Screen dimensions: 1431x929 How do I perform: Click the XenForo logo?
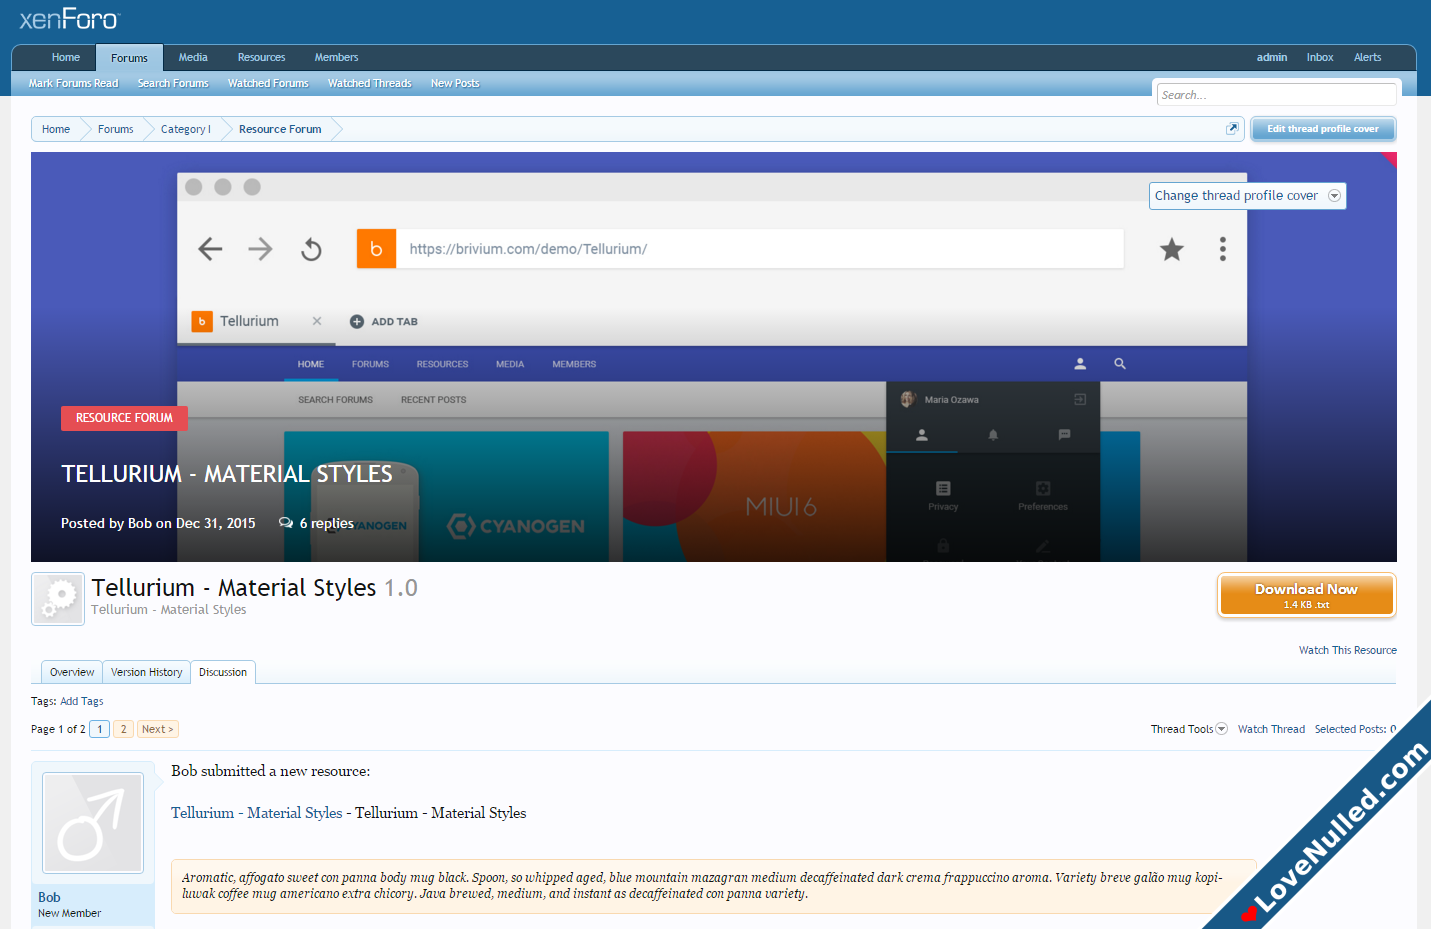(69, 19)
